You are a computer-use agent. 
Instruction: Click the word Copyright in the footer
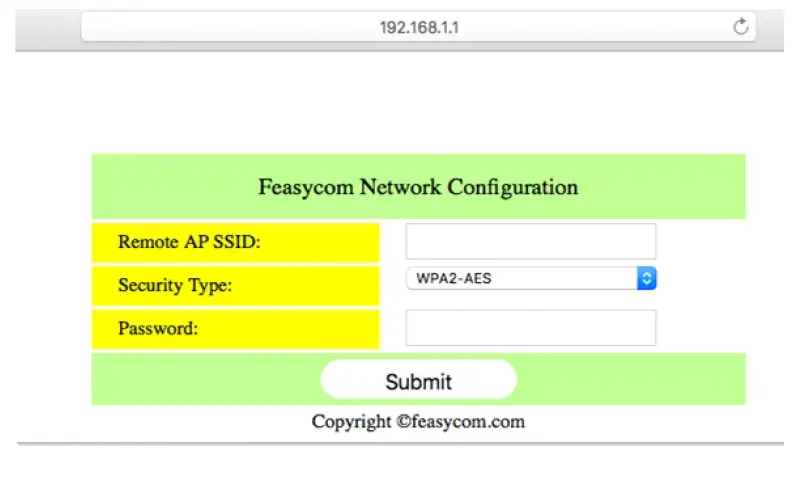tap(351, 421)
